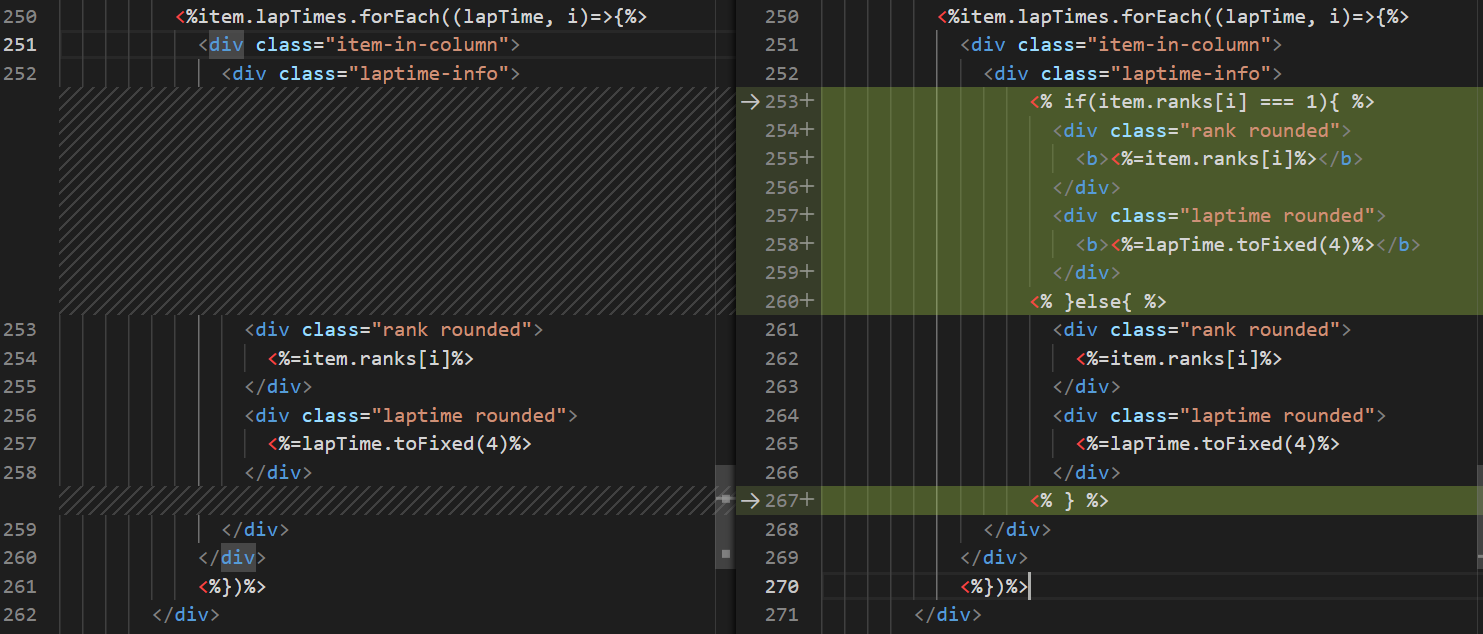This screenshot has width=1483, height=634.
Task: Click "laptime rounded" on right line 264
Action: tap(1278, 415)
